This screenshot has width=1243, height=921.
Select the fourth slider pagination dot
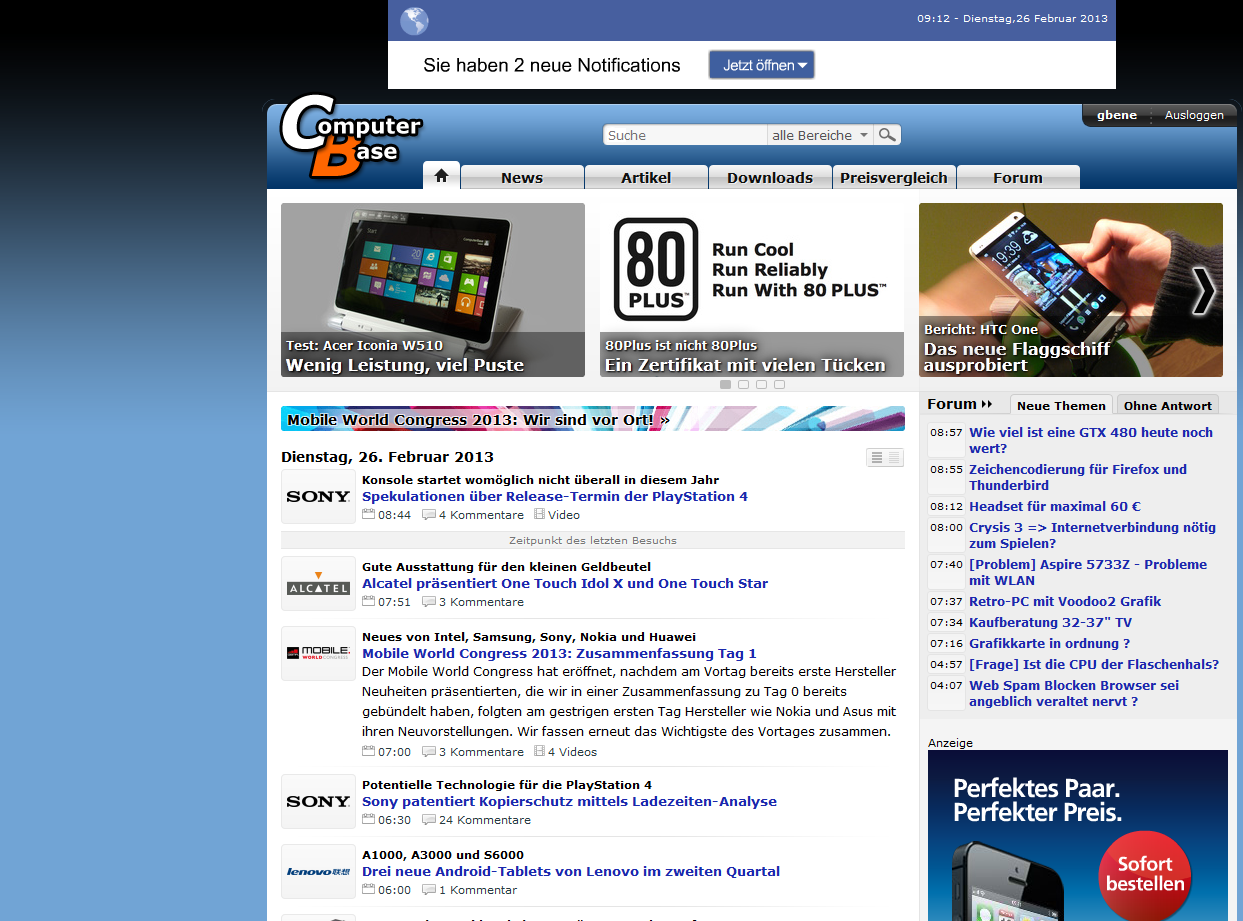pos(779,384)
